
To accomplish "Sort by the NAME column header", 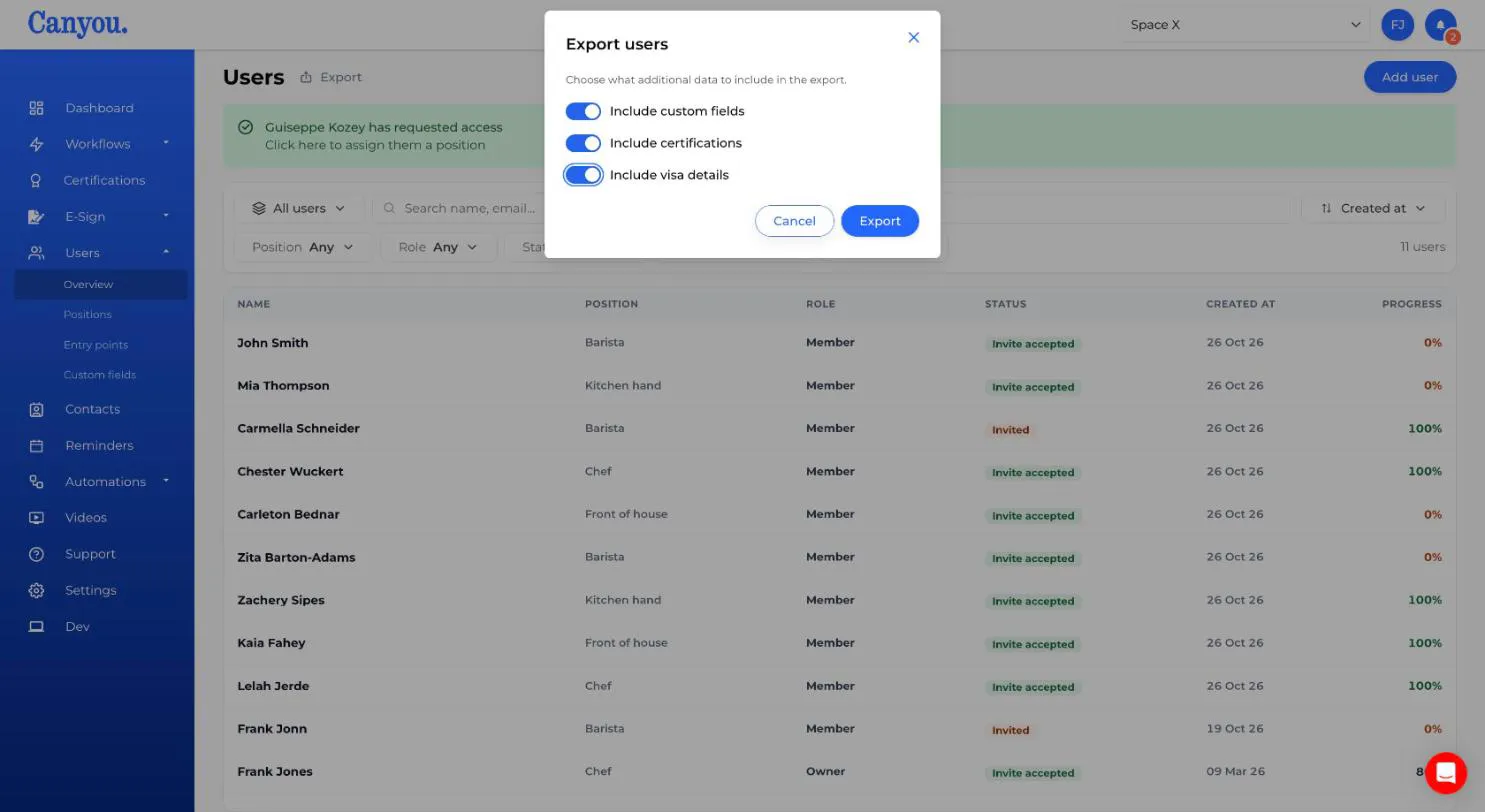I will (x=253, y=304).
